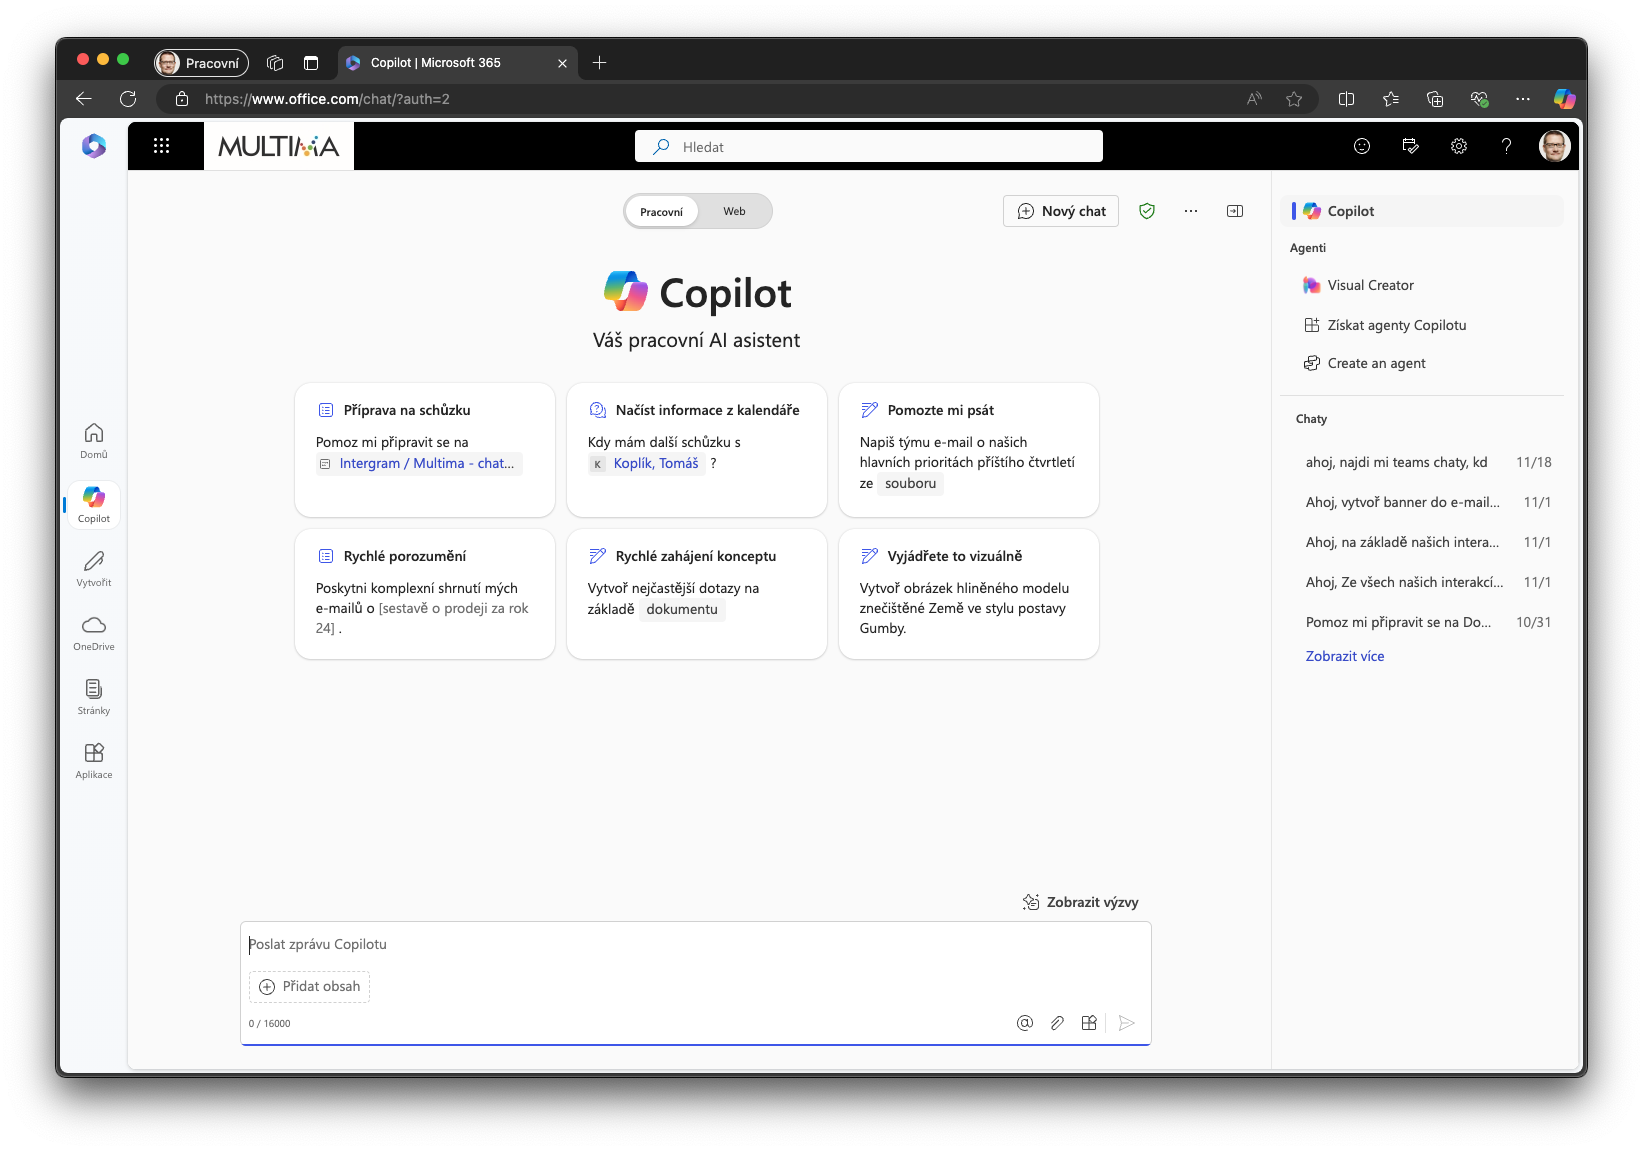1643x1151 pixels.
Task: Click the green protection shield icon
Action: (1147, 211)
